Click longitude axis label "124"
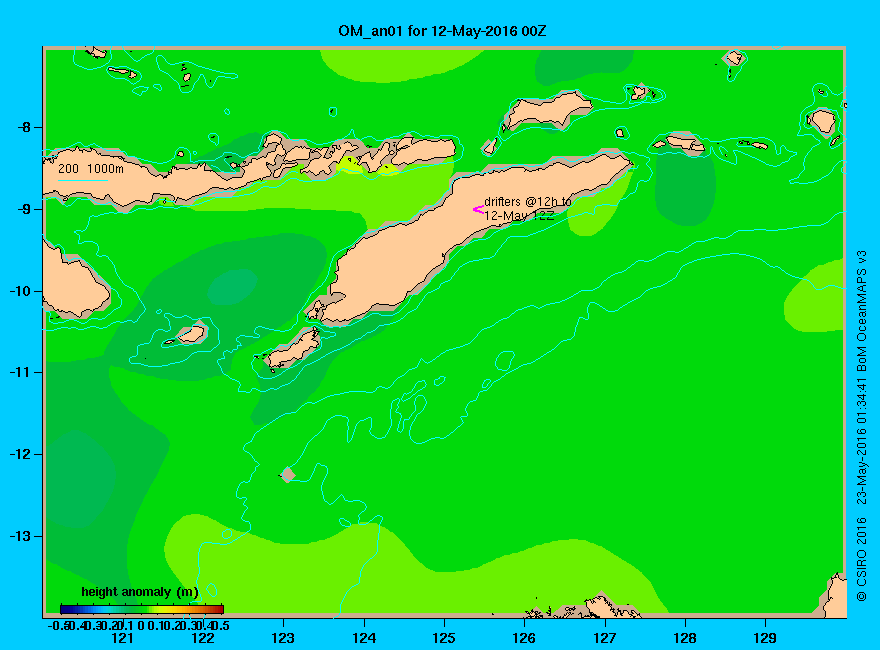This screenshot has width=880, height=650. [x=364, y=638]
